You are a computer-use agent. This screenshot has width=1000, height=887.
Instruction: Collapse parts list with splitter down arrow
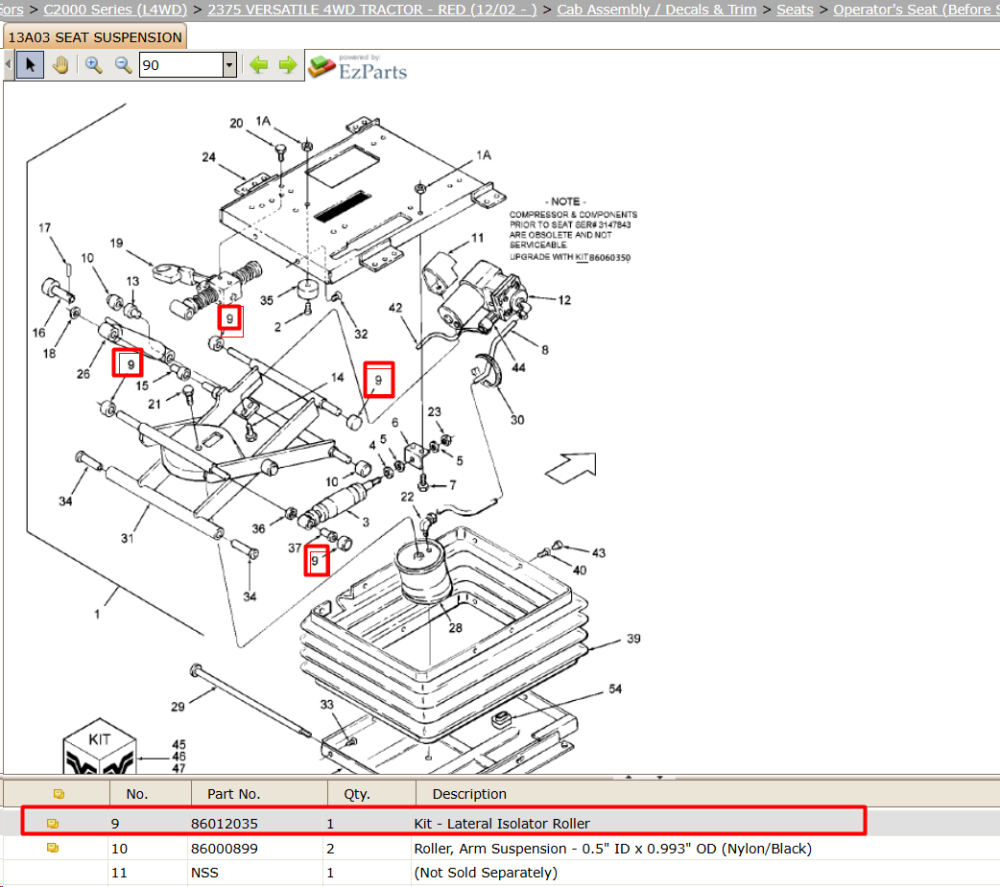pyautogui.click(x=659, y=777)
